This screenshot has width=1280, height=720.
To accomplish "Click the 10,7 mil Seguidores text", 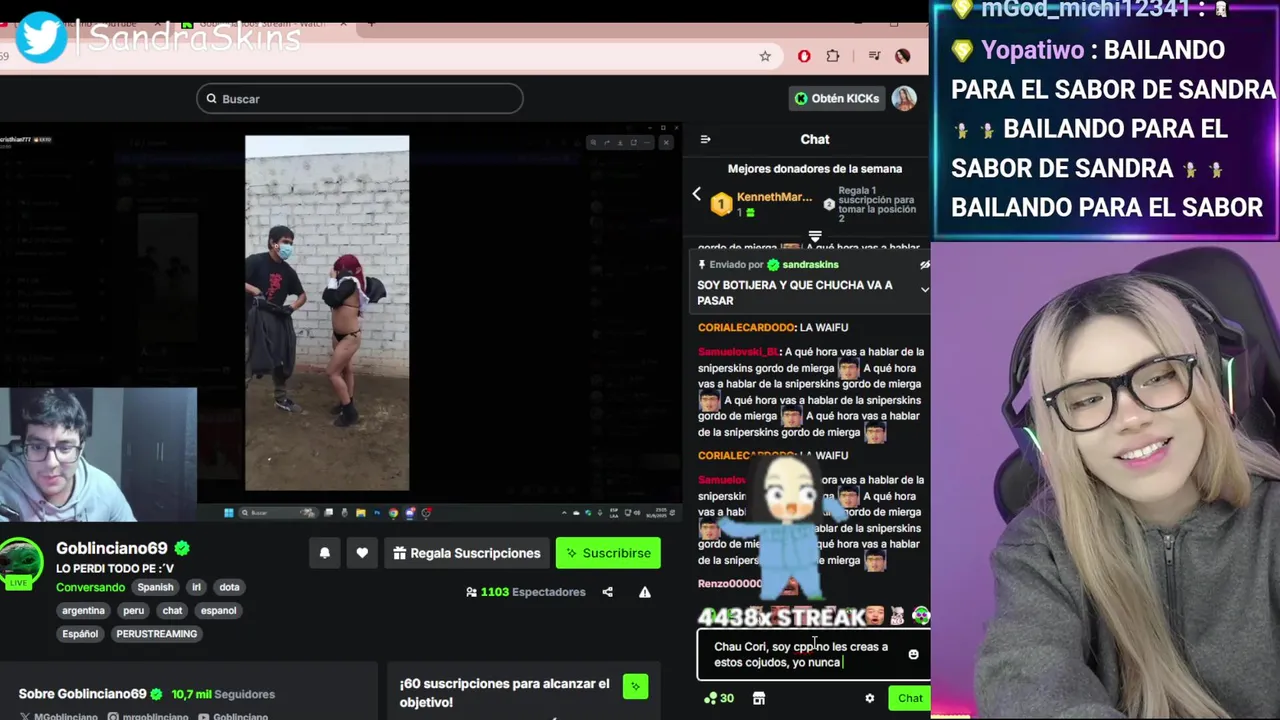I will pyautogui.click(x=223, y=694).
